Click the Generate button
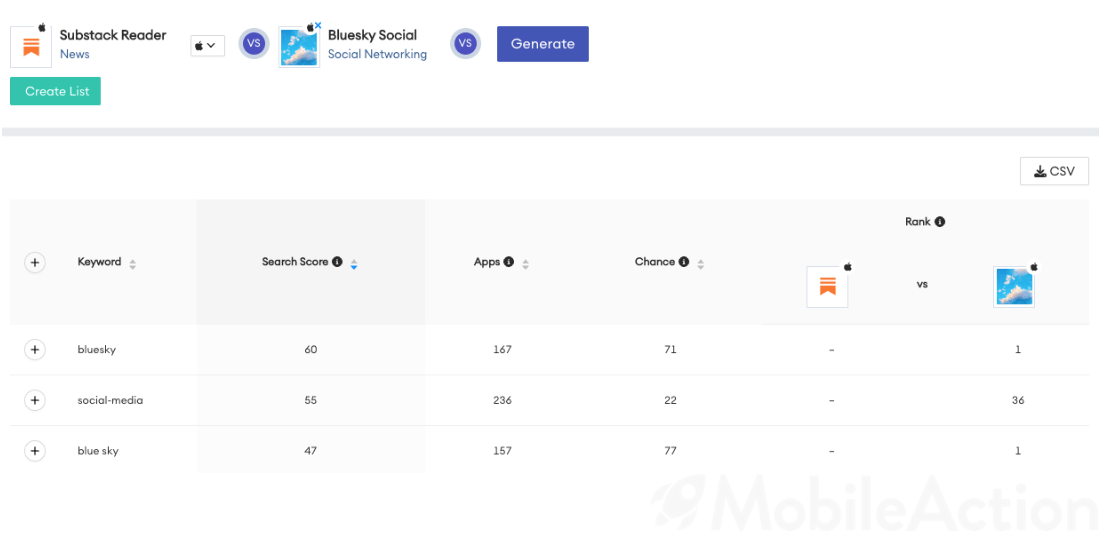The width and height of the screenshot is (1102, 540). point(543,44)
